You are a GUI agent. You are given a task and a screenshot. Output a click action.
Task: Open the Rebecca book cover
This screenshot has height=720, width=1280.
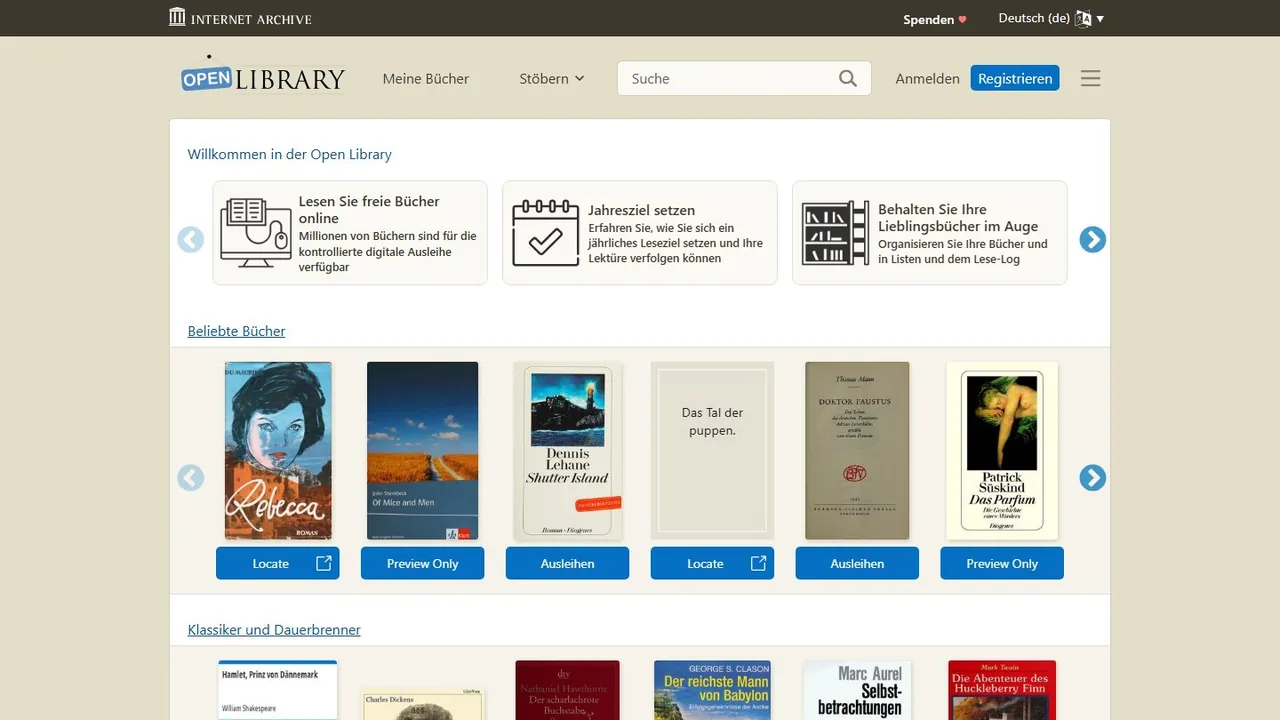(278, 451)
